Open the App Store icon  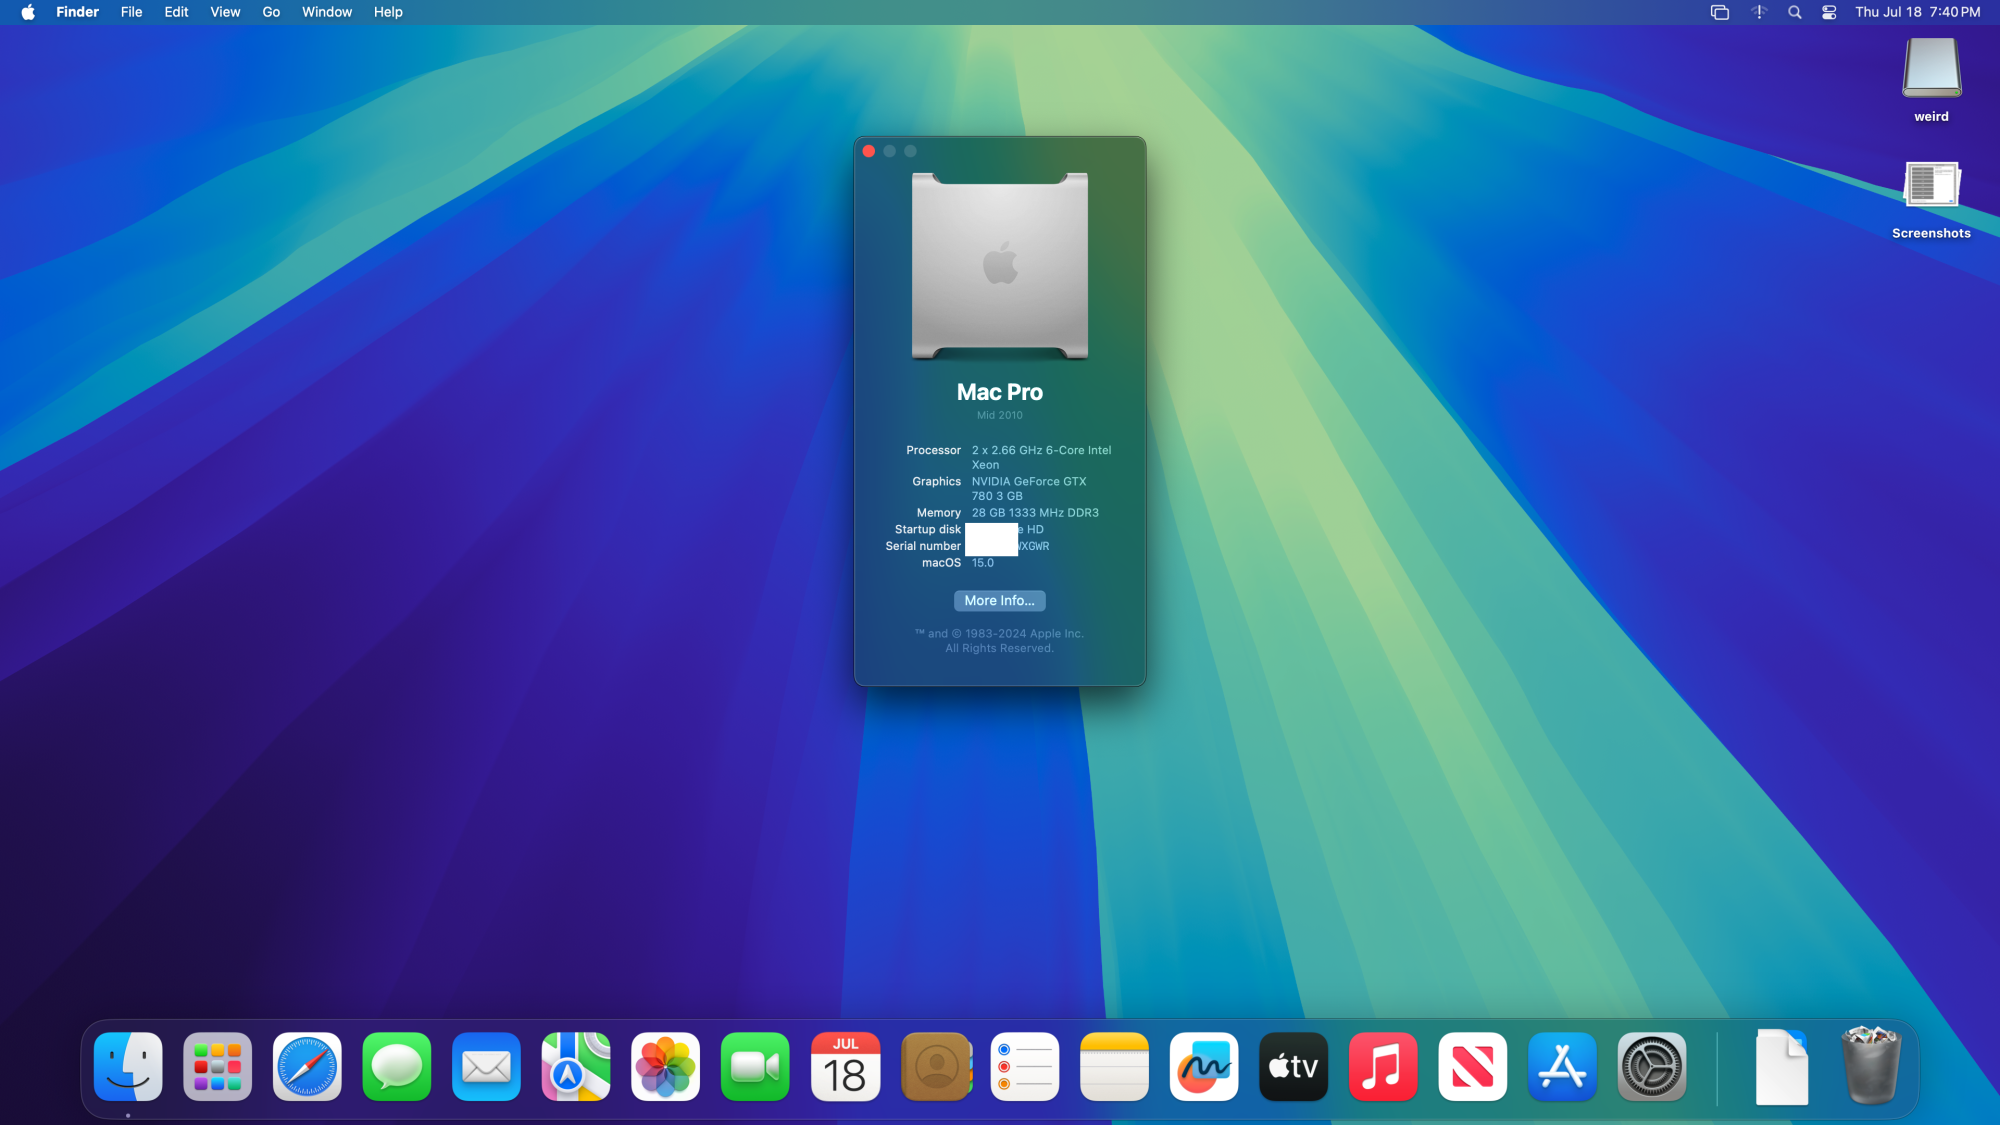coord(1562,1067)
